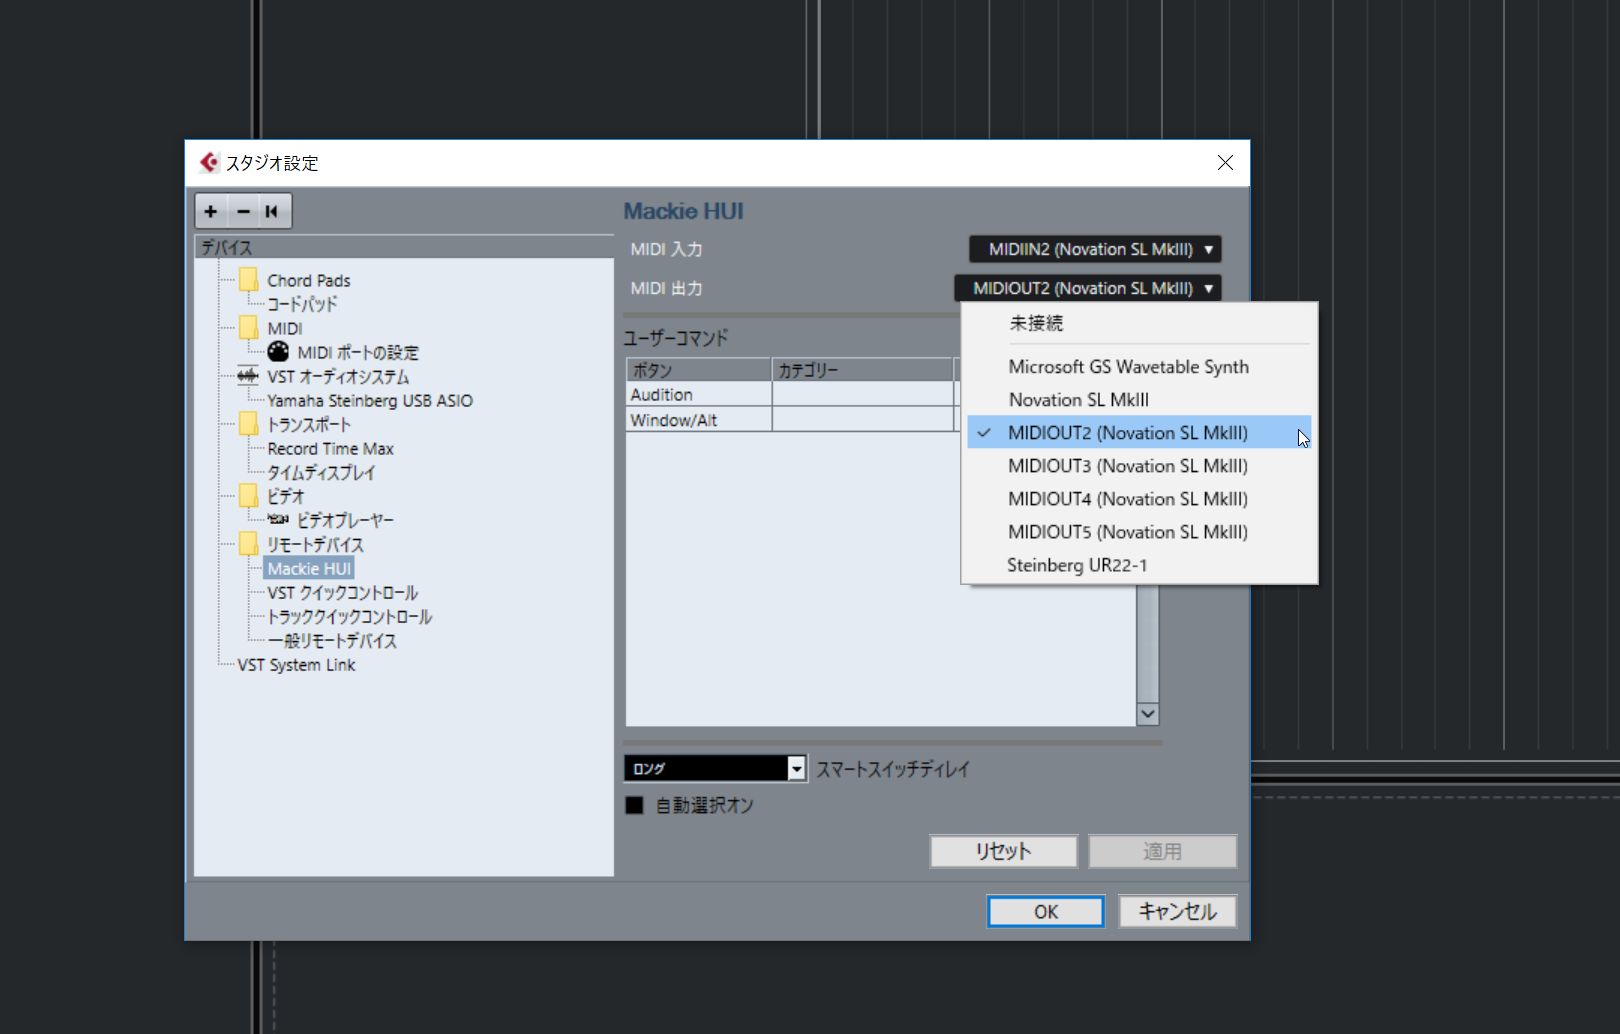Viewport: 1620px width, 1034px height.
Task: Click the video player camera icon
Action: [x=279, y=520]
